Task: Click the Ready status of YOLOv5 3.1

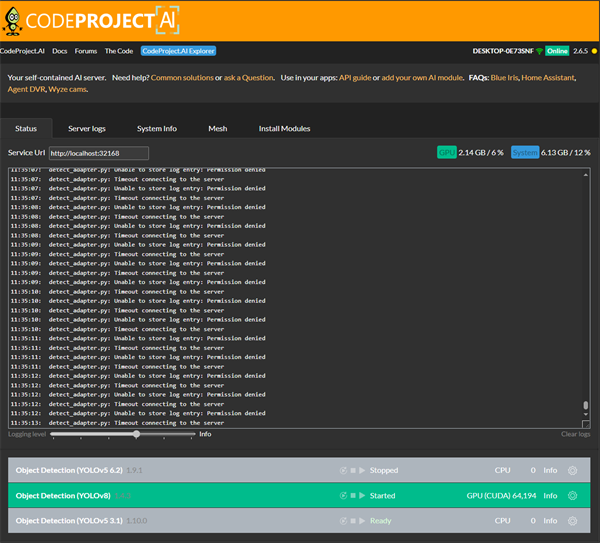Action: coord(380,521)
